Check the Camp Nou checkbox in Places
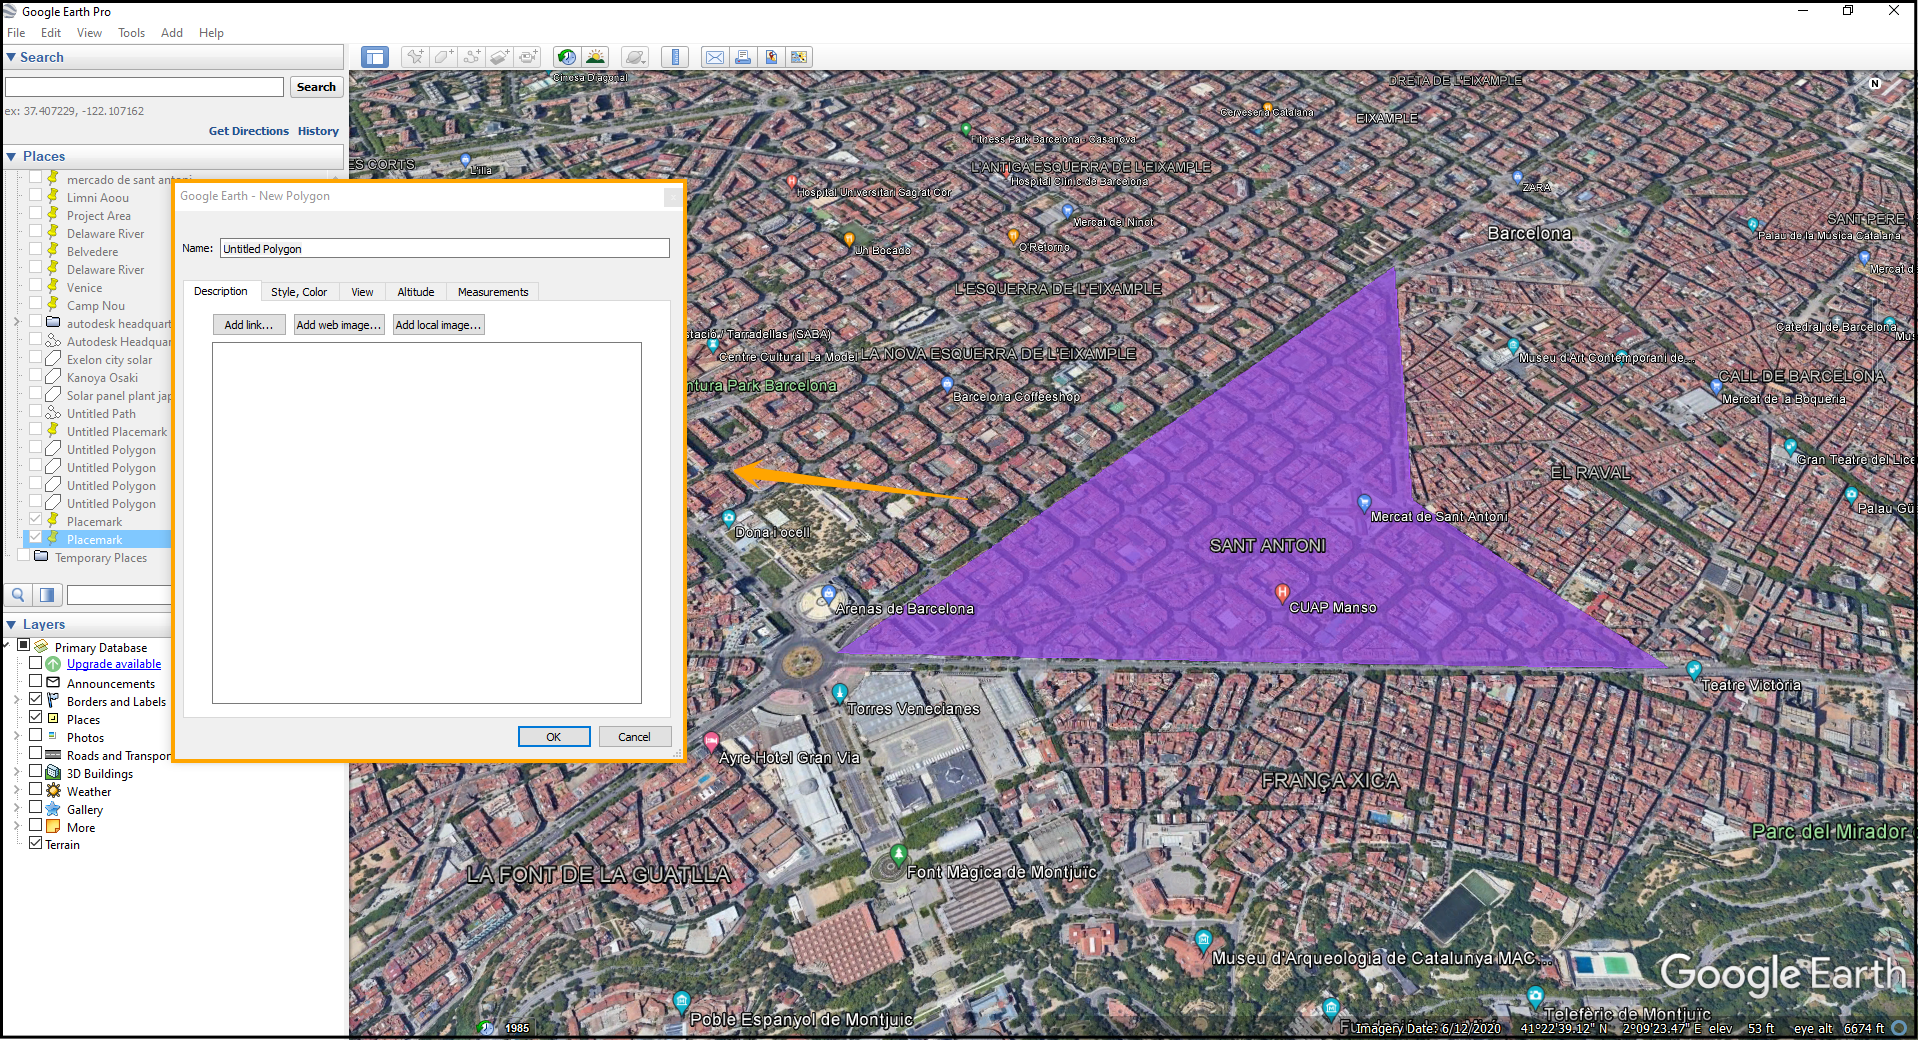 [36, 304]
